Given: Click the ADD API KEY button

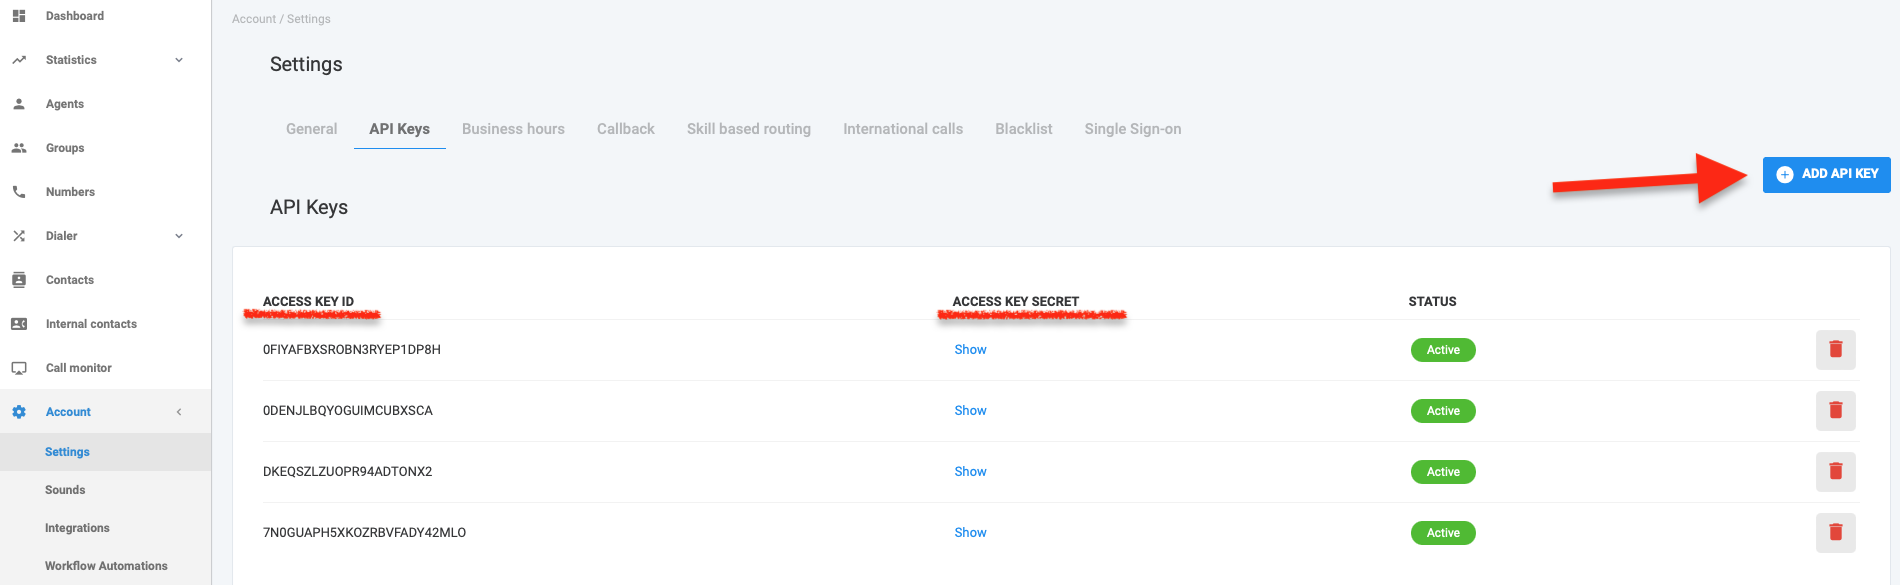Looking at the screenshot, I should click(x=1826, y=173).
